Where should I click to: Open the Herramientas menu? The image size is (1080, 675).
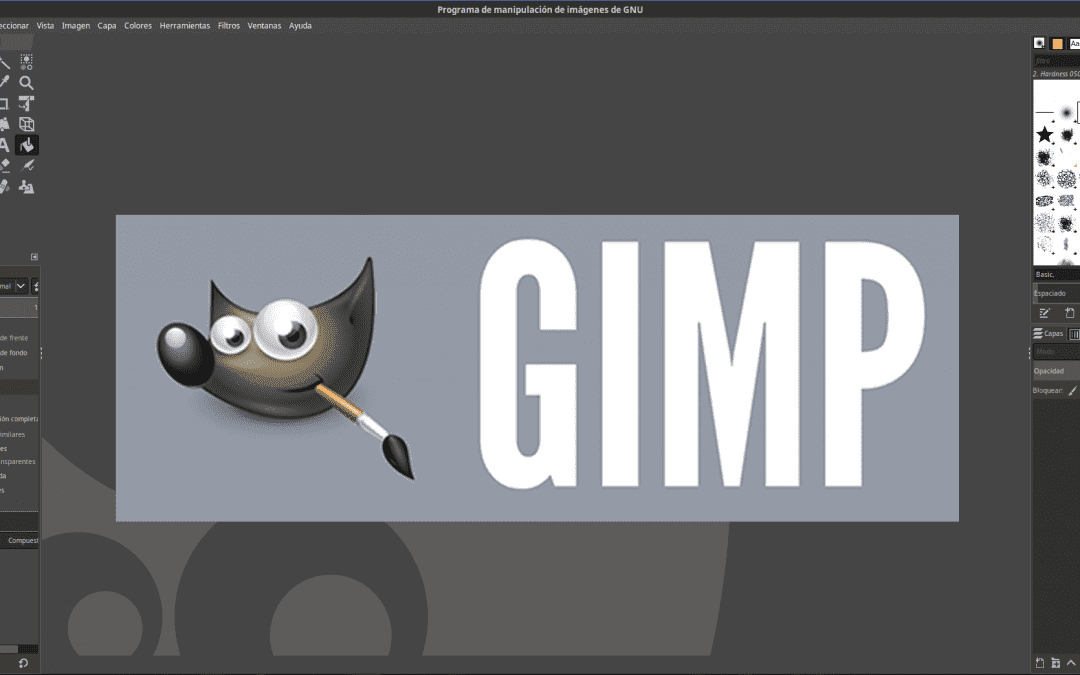185,25
